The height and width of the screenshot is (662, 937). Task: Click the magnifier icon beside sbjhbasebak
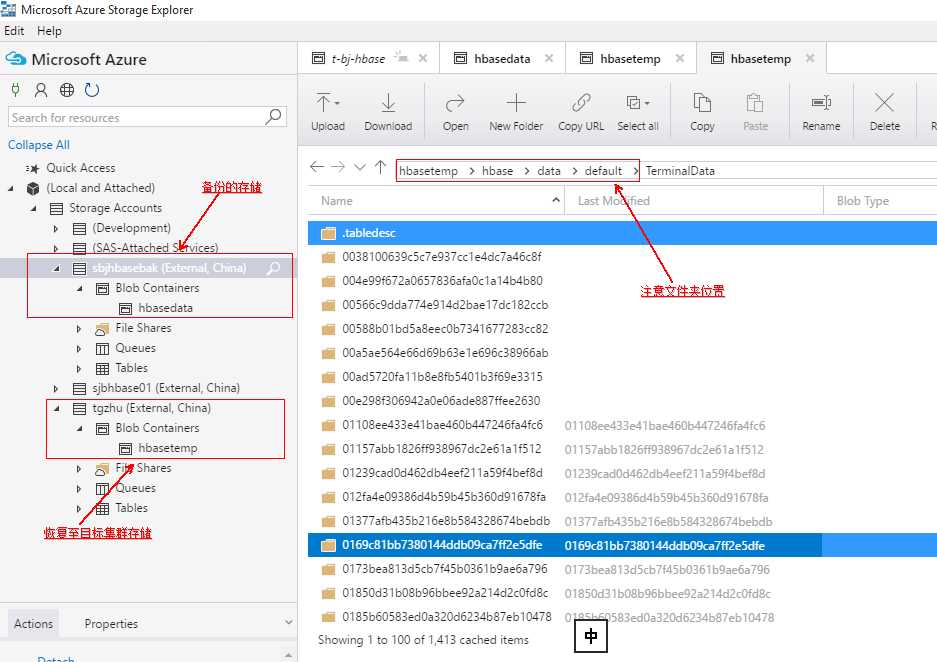click(273, 268)
